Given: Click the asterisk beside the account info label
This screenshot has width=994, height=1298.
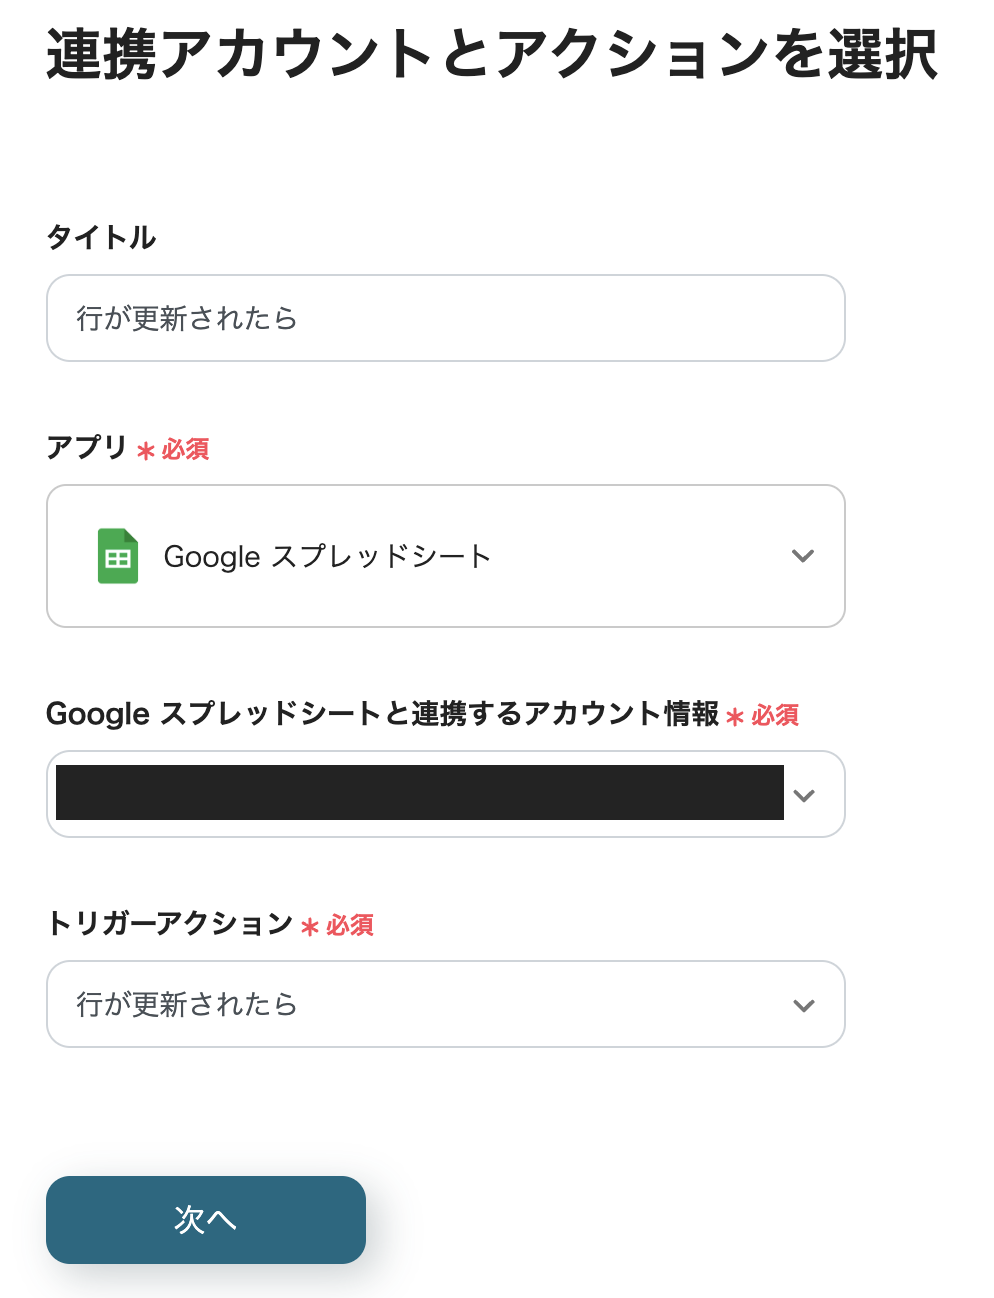Looking at the screenshot, I should coord(735,717).
